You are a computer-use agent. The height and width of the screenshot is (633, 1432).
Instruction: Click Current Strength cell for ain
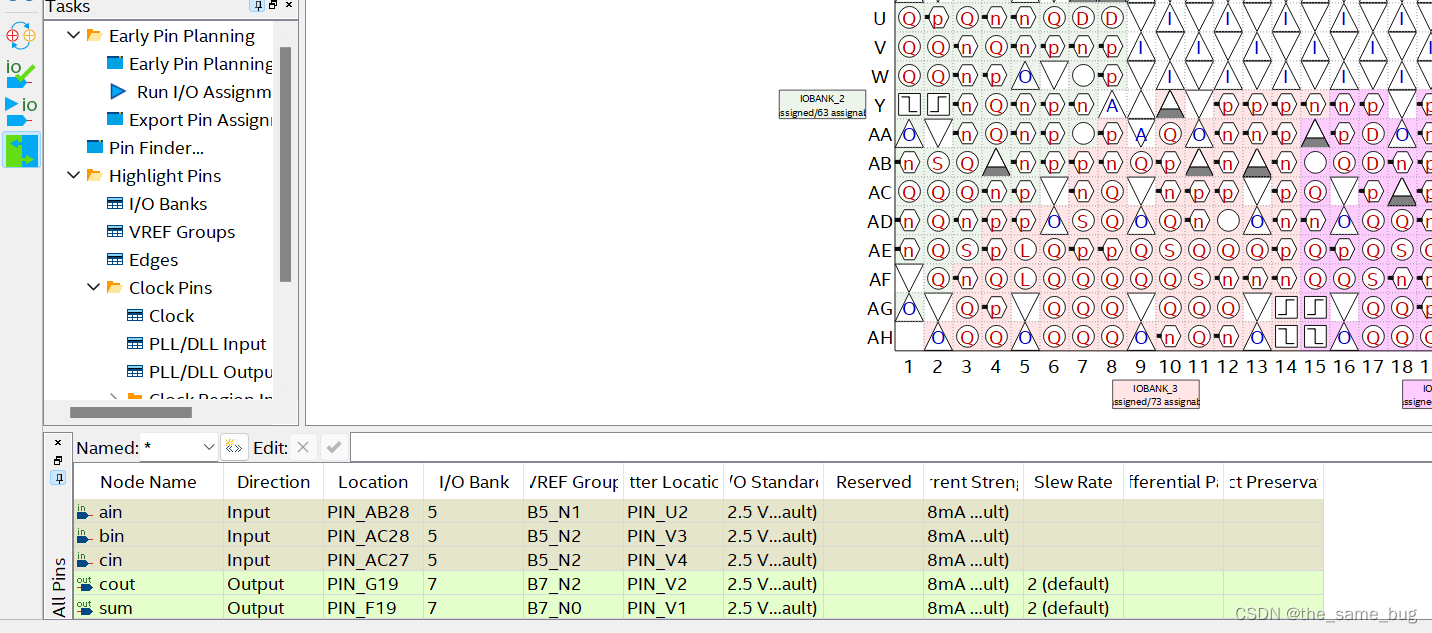973,511
